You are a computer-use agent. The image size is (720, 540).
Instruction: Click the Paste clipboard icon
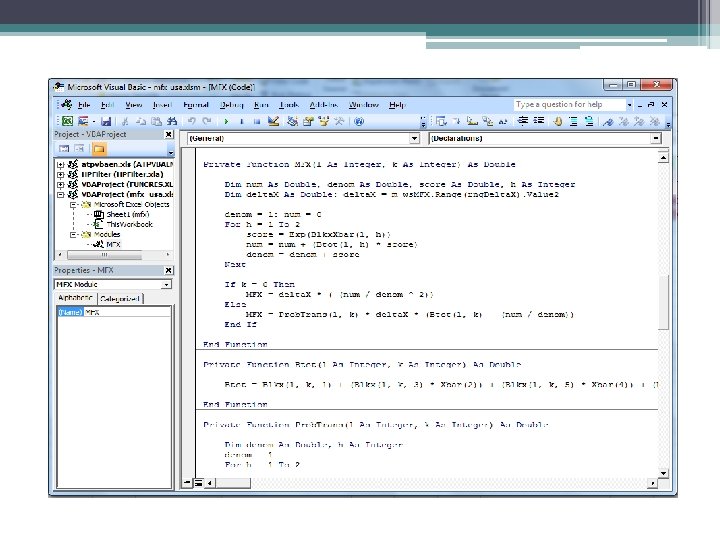tap(156, 121)
